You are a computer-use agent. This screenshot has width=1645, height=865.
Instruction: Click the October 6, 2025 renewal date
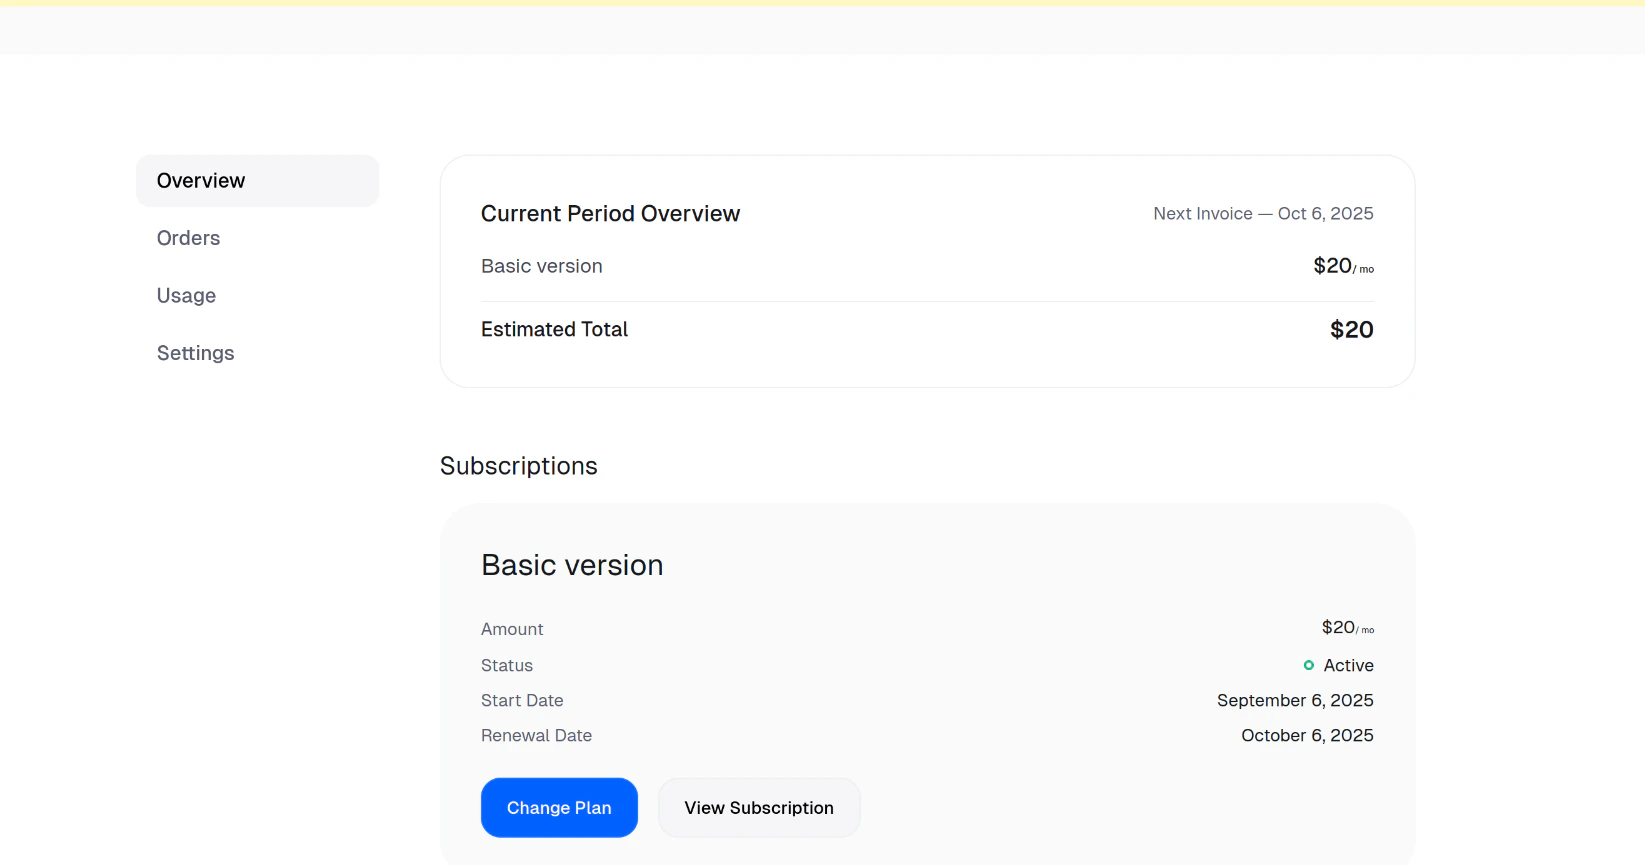tap(1307, 736)
